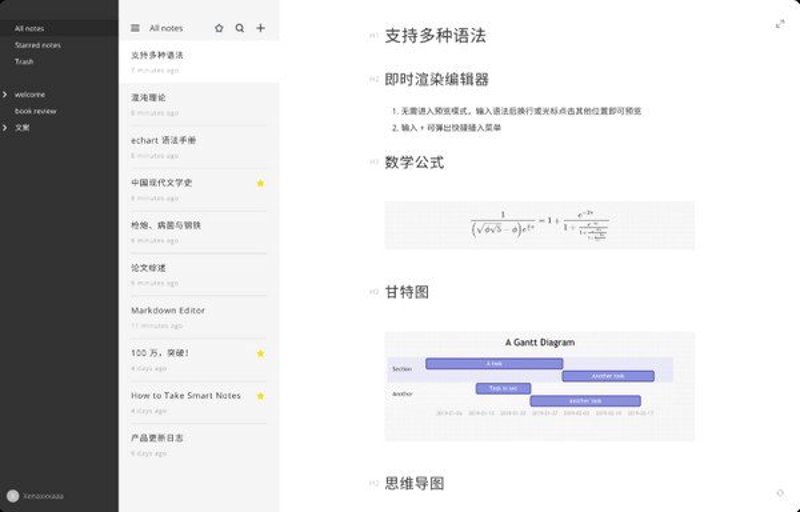Select the 支持多种语法 note in the list

coord(199,62)
